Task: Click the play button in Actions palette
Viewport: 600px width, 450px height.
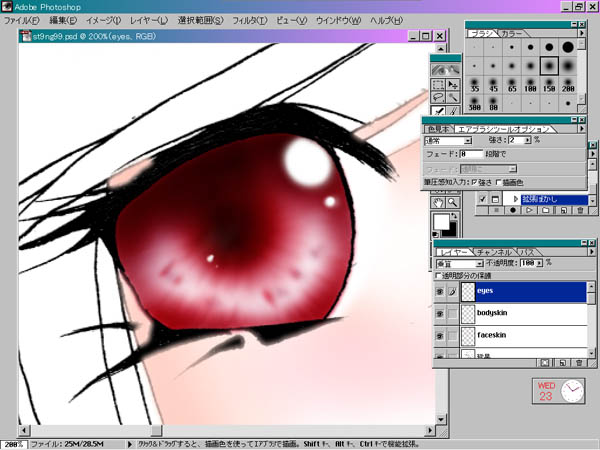Action: tap(529, 210)
